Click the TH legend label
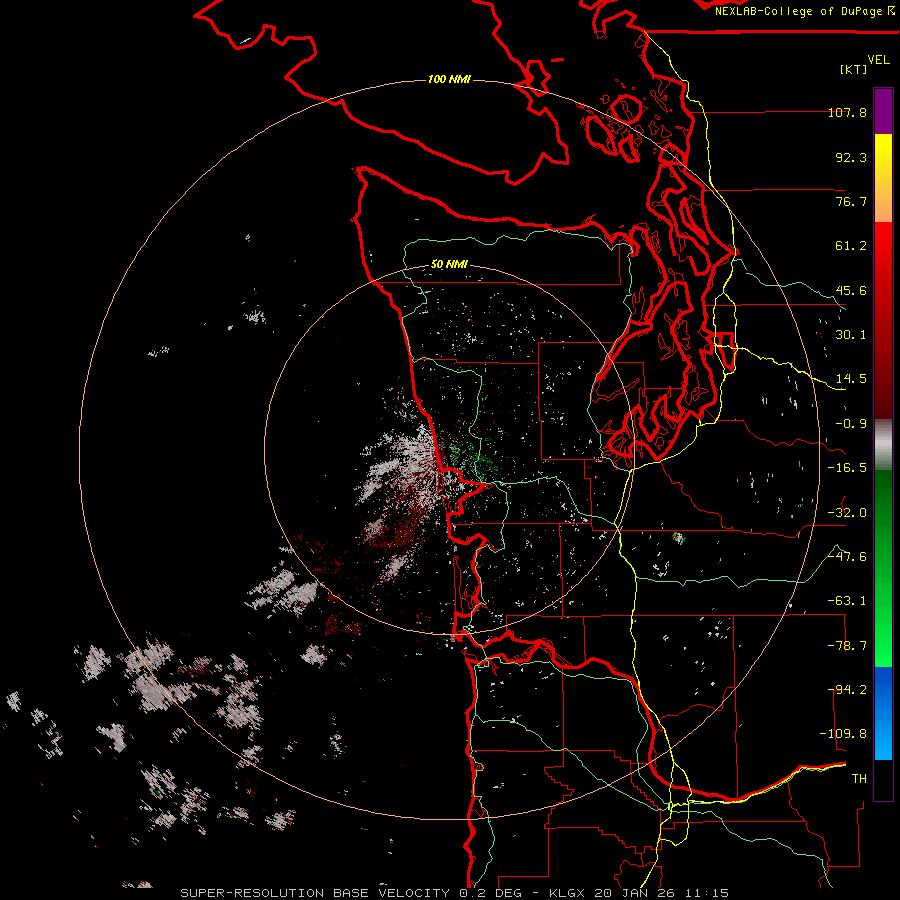This screenshot has height=900, width=900. [859, 779]
